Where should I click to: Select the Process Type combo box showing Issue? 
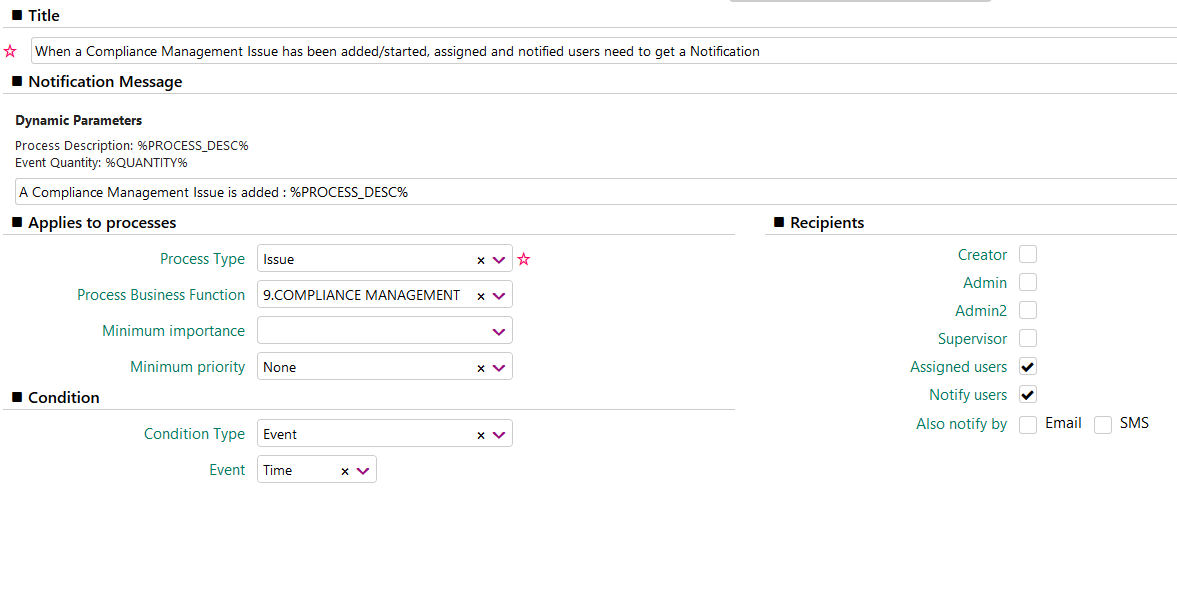coord(384,259)
